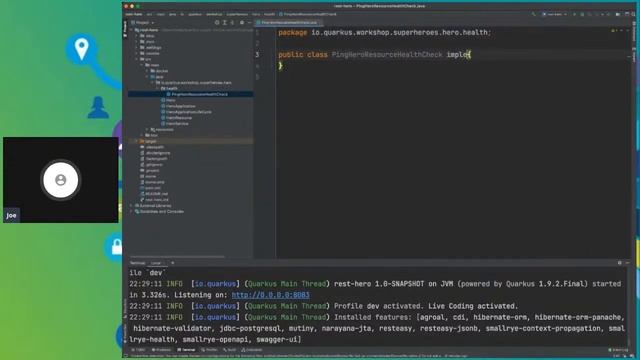Image resolution: width=640 pixels, height=360 pixels.
Task: Place cursor after 'implo' in editor
Action: [467, 54]
